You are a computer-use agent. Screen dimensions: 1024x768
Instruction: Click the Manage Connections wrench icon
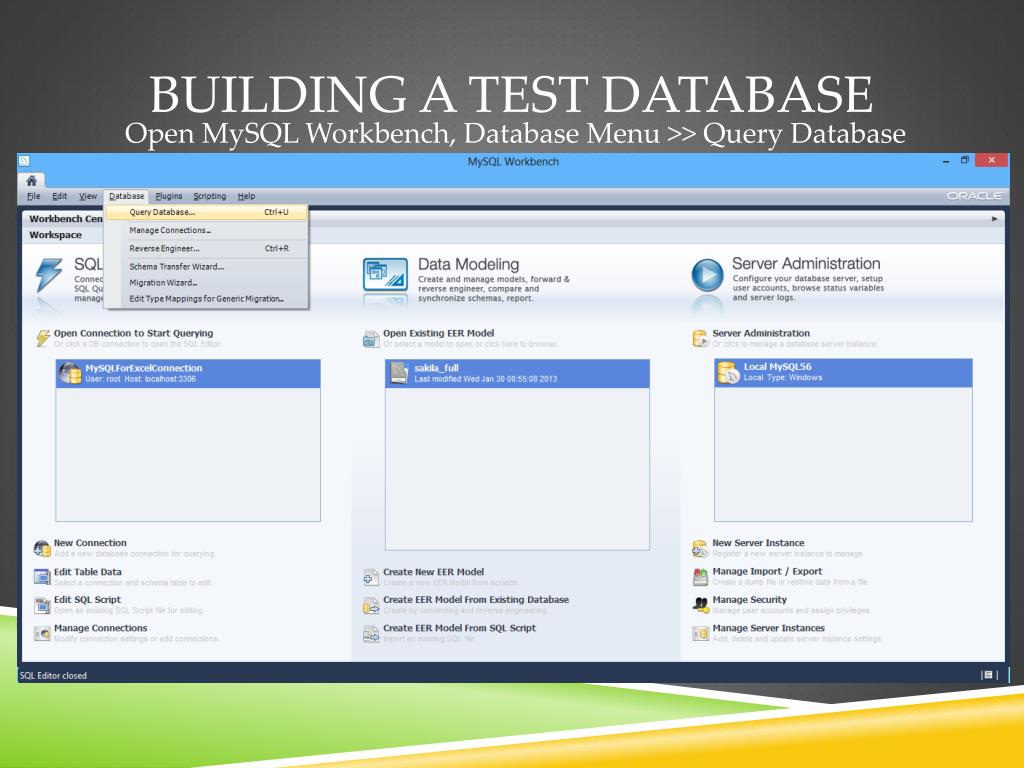click(x=42, y=633)
